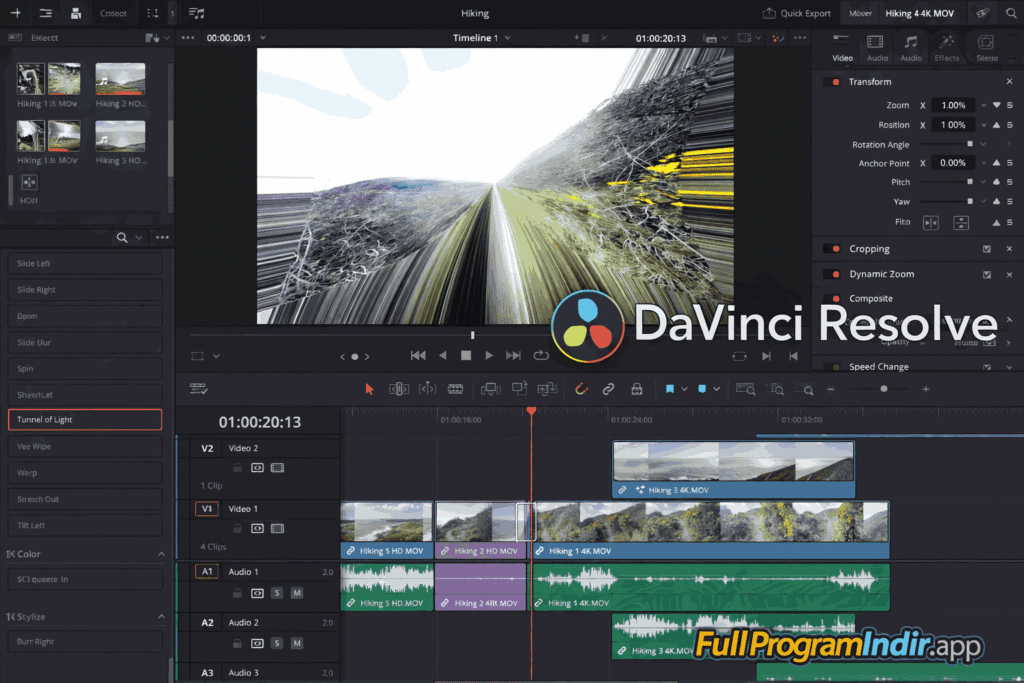1024x683 pixels.
Task: Switch to Trim edit mode
Action: point(397,389)
